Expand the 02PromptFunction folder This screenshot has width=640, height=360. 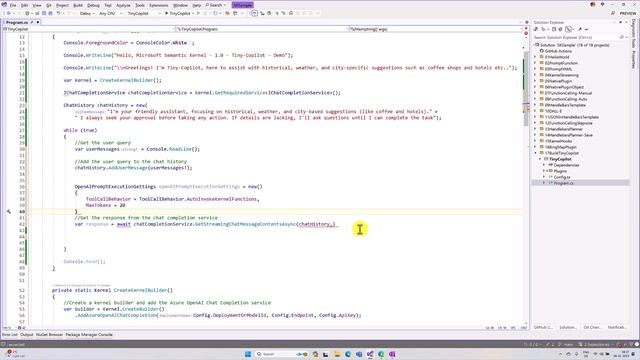click(x=535, y=63)
